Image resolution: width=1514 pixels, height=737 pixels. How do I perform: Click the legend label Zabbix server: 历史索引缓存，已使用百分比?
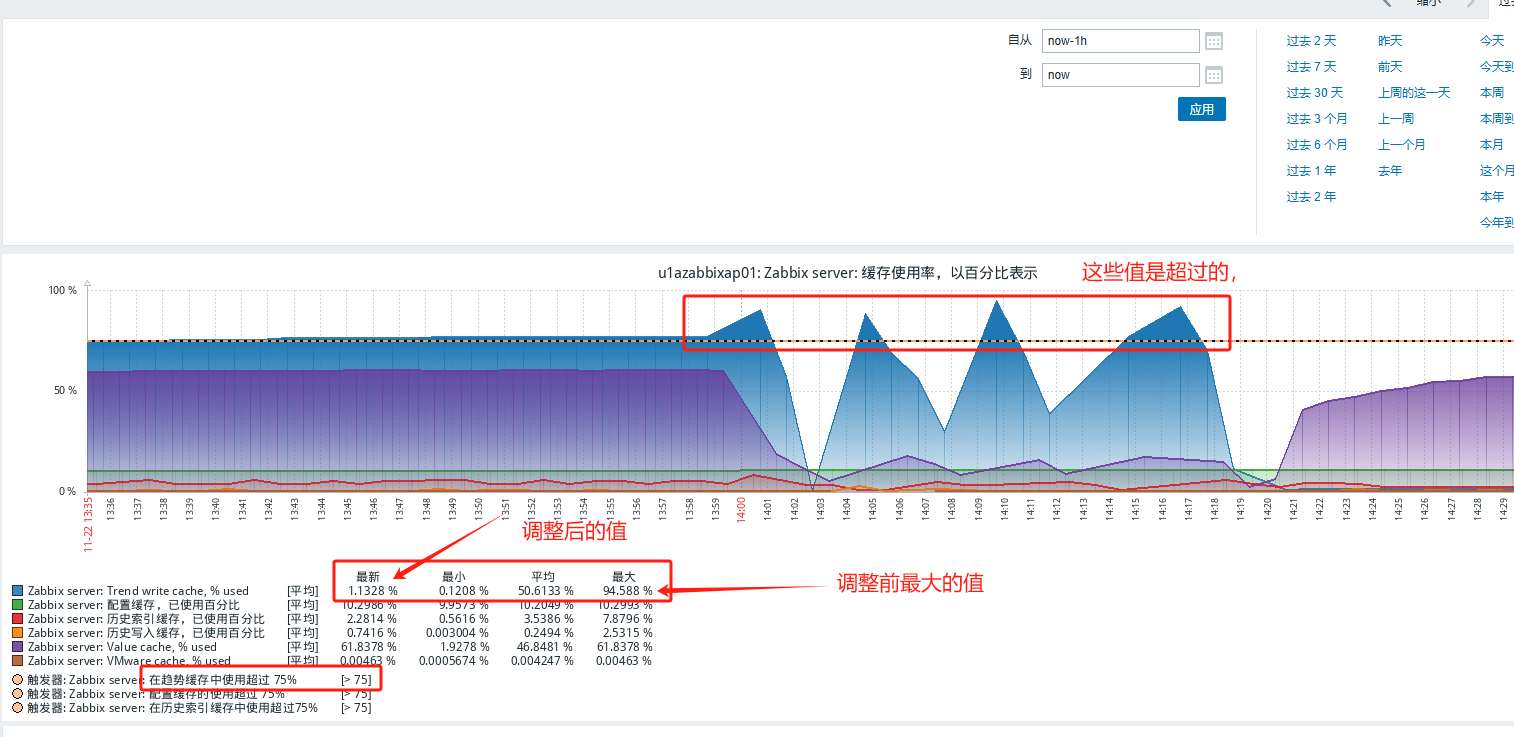coord(146,619)
